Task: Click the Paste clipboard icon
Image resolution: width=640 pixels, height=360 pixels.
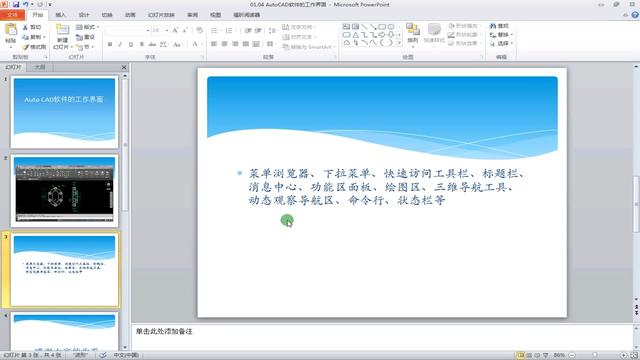Action: (11, 30)
